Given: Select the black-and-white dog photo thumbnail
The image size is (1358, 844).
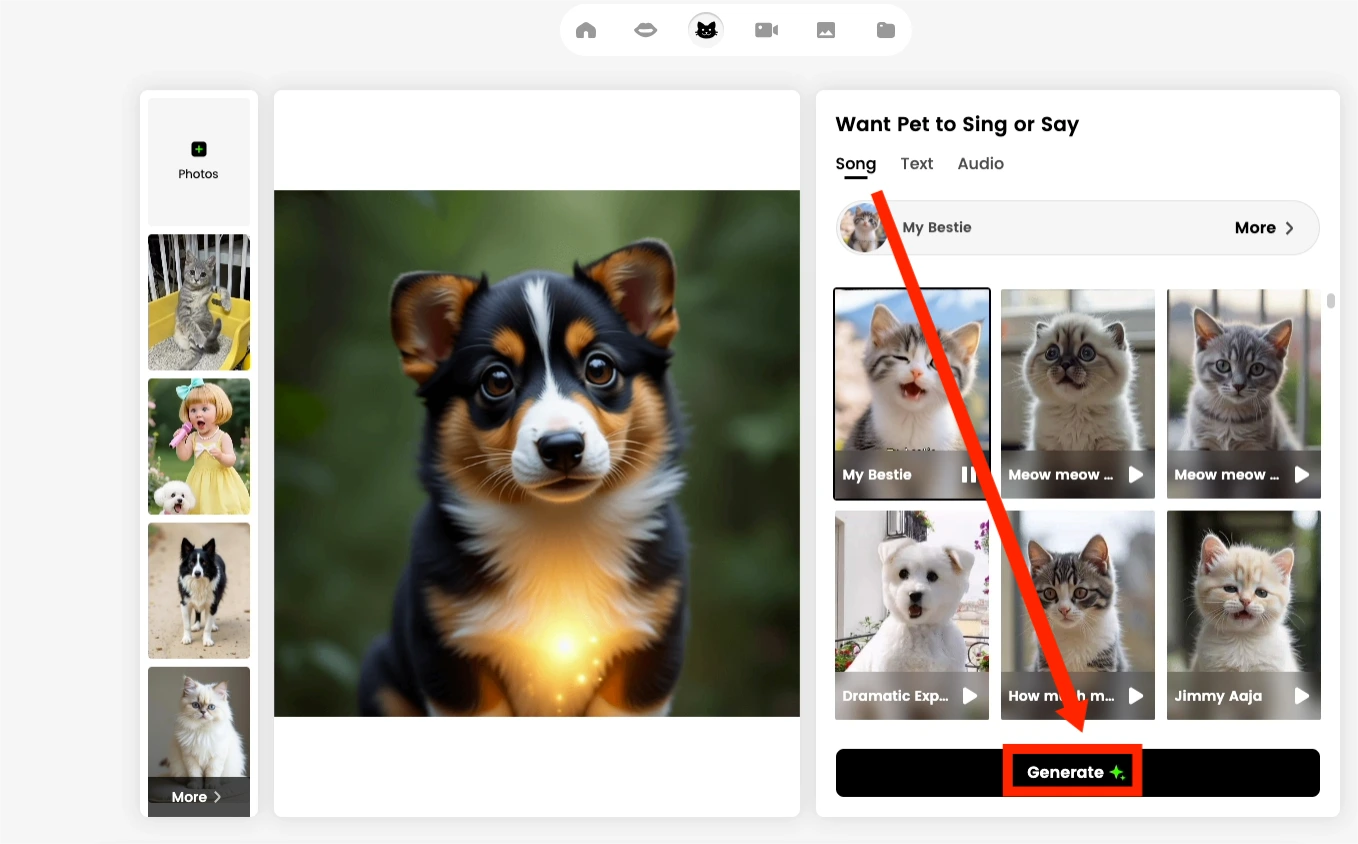Looking at the screenshot, I should coord(198,590).
